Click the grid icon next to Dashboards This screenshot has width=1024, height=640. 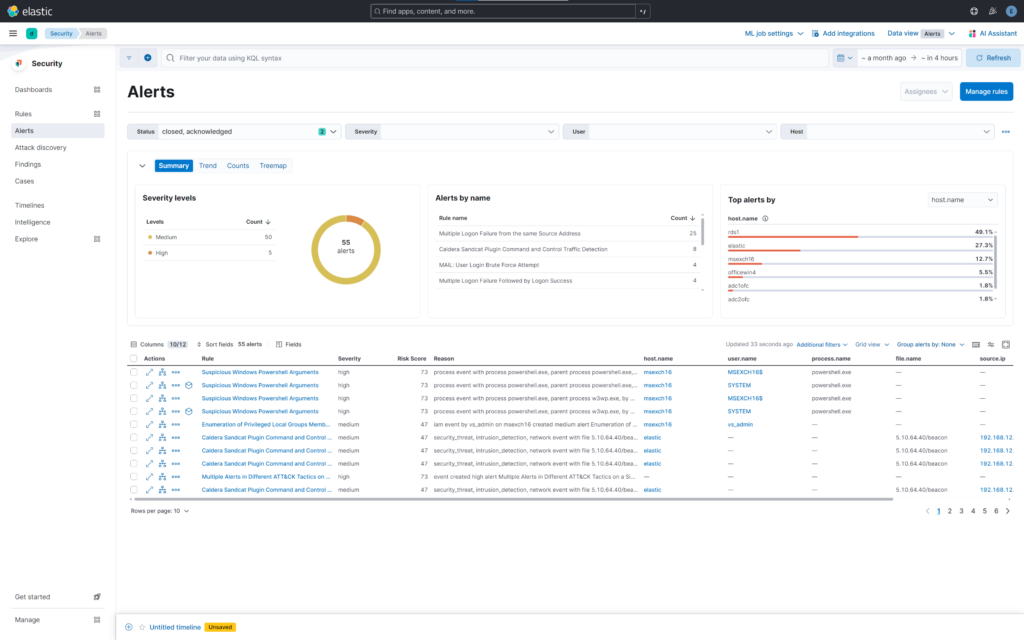97,89
